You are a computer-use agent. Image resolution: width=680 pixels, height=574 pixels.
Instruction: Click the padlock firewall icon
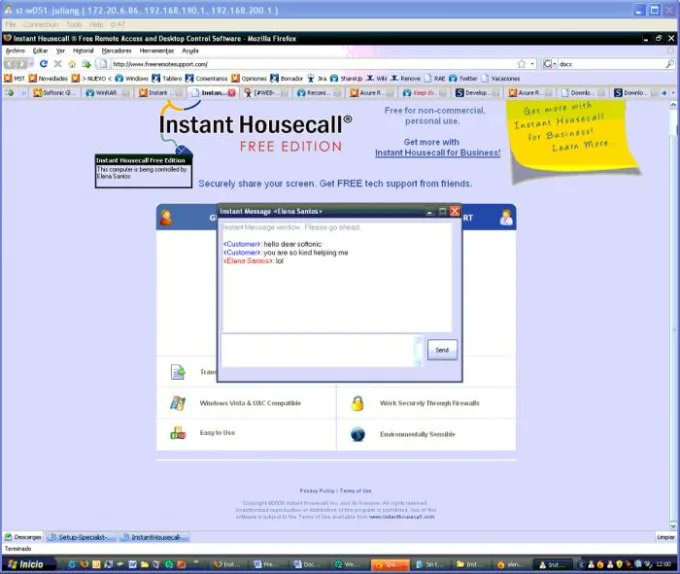point(357,403)
